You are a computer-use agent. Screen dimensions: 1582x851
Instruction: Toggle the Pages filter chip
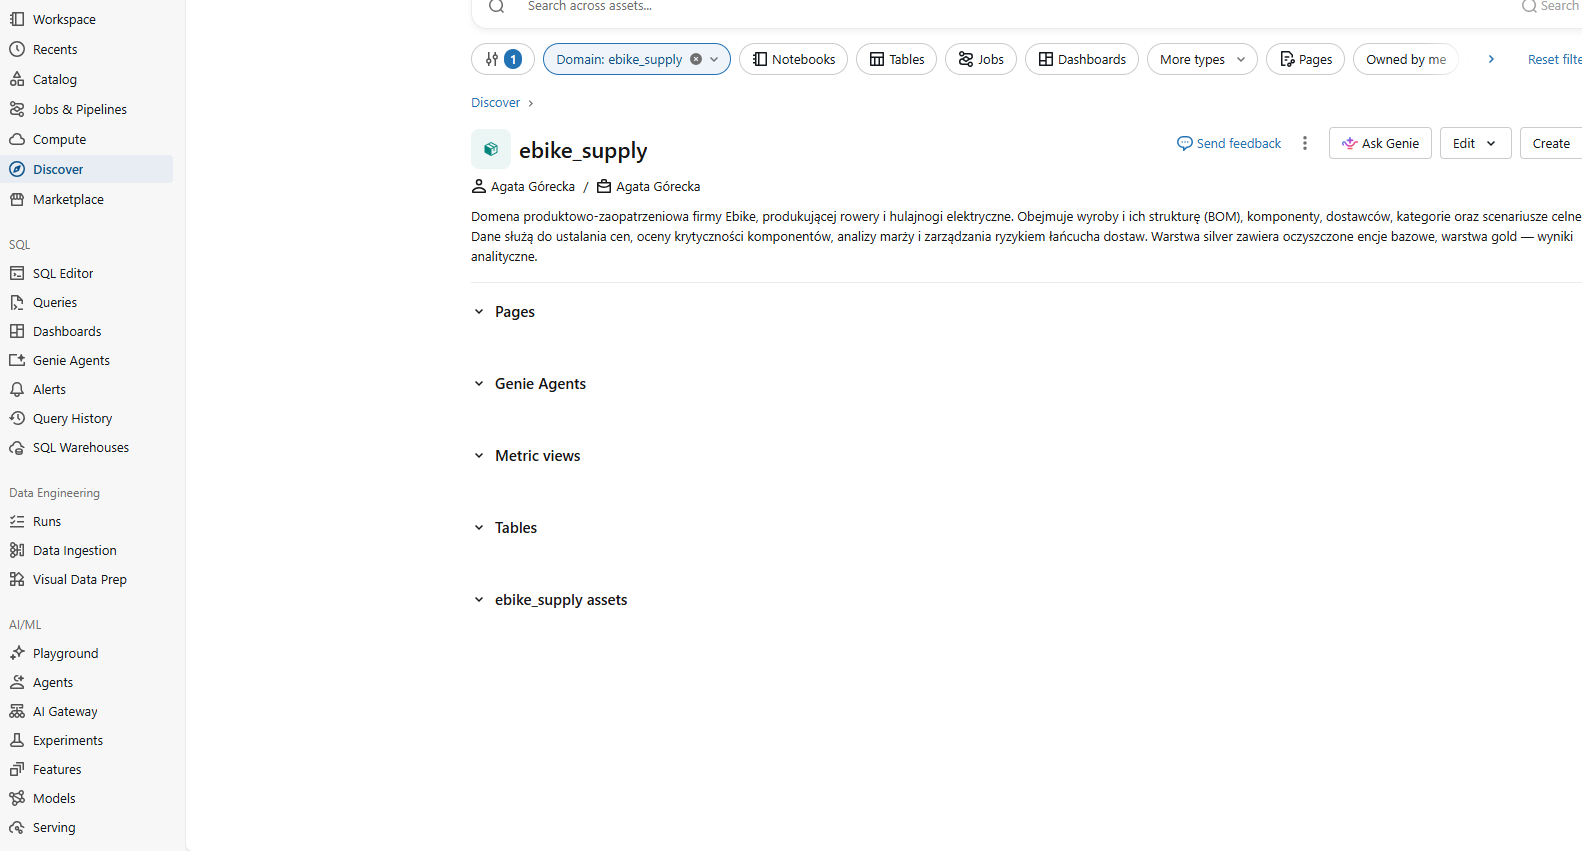(1306, 59)
